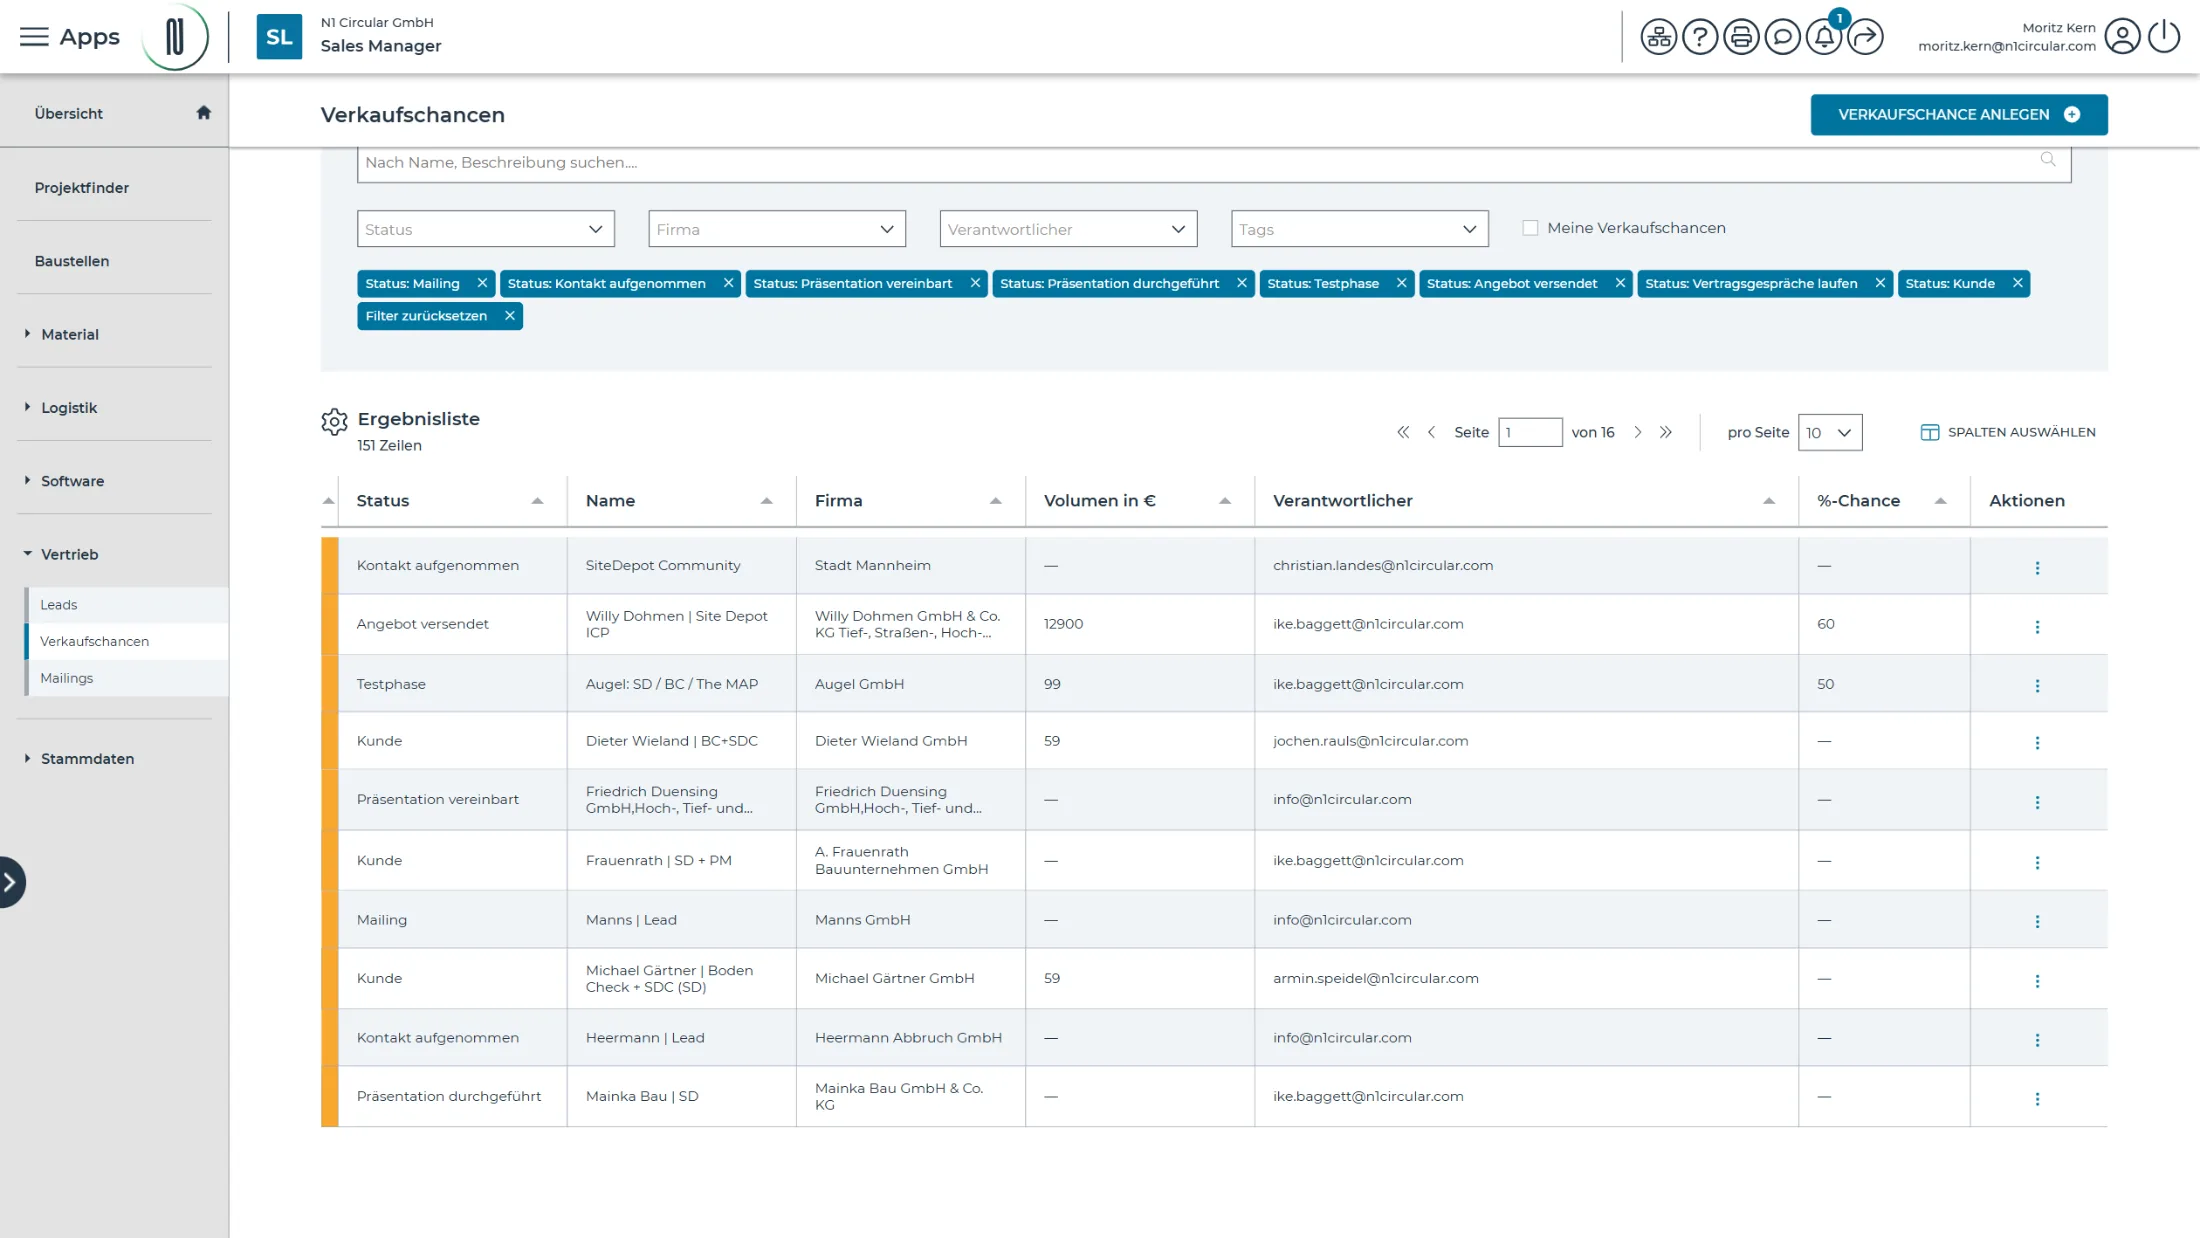The width and height of the screenshot is (2200, 1238).
Task: Open the chat bubble icon
Action: click(x=1782, y=37)
